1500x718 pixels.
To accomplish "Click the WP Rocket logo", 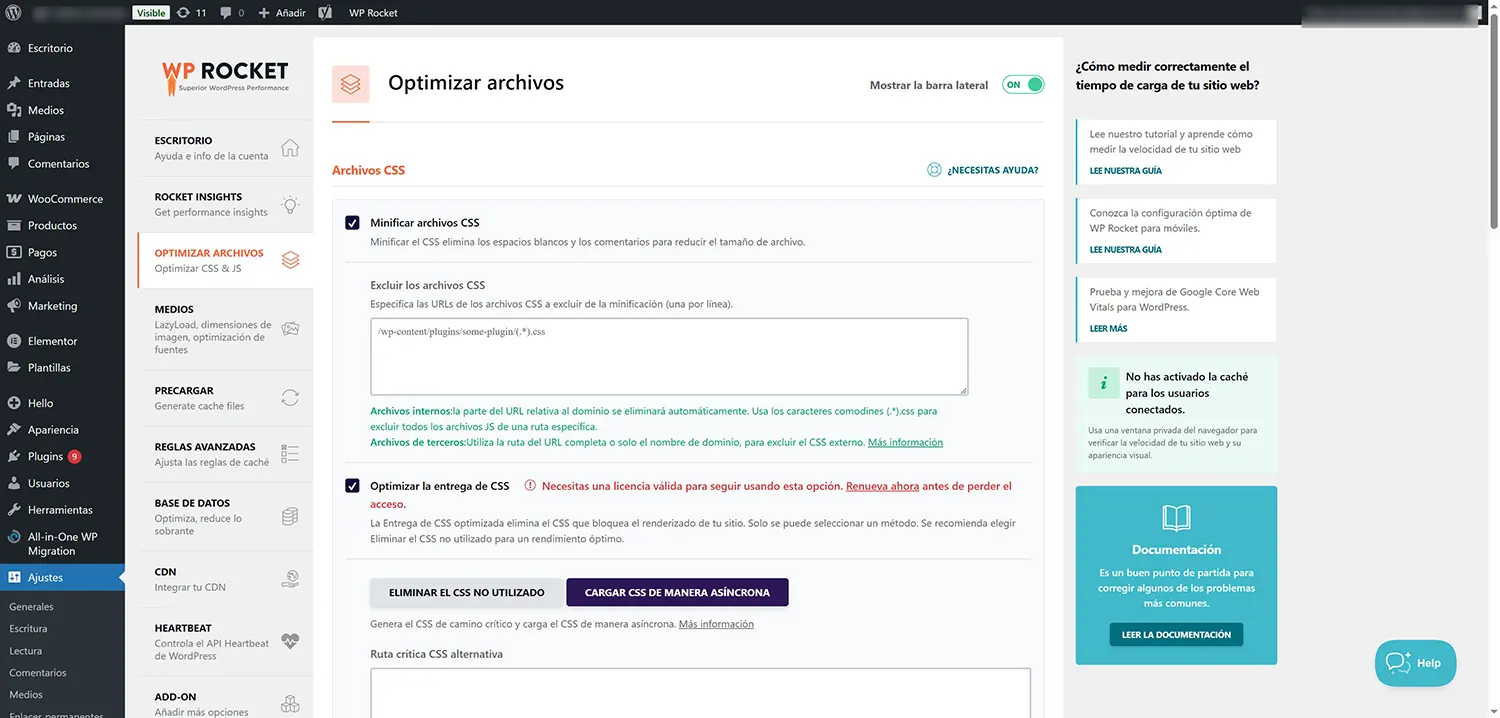I will click(222, 75).
